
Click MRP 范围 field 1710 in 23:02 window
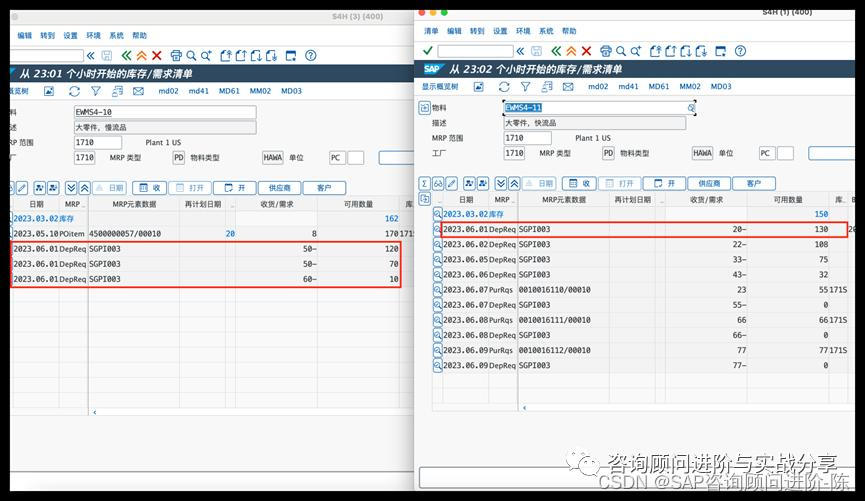click(527, 138)
